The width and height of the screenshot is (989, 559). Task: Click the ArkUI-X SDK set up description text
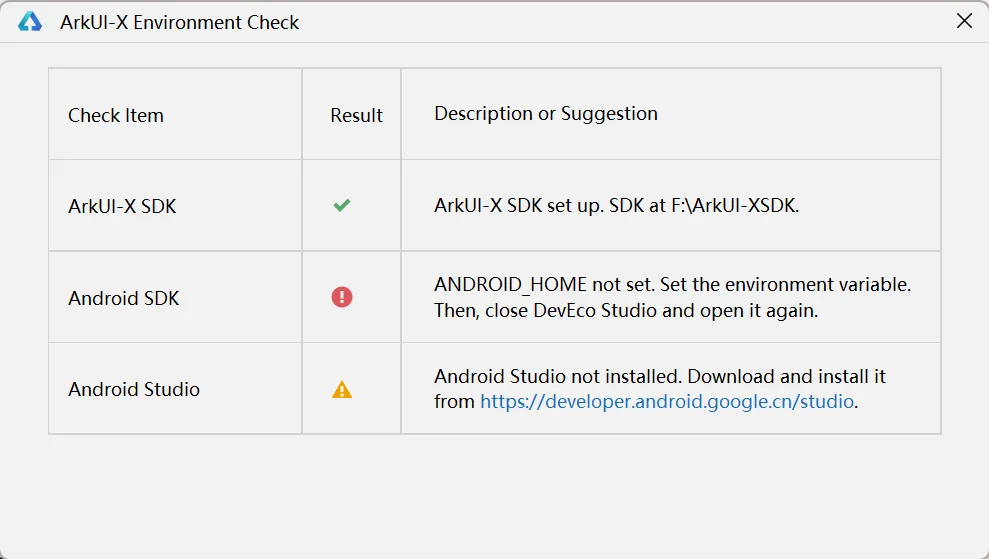(x=616, y=205)
